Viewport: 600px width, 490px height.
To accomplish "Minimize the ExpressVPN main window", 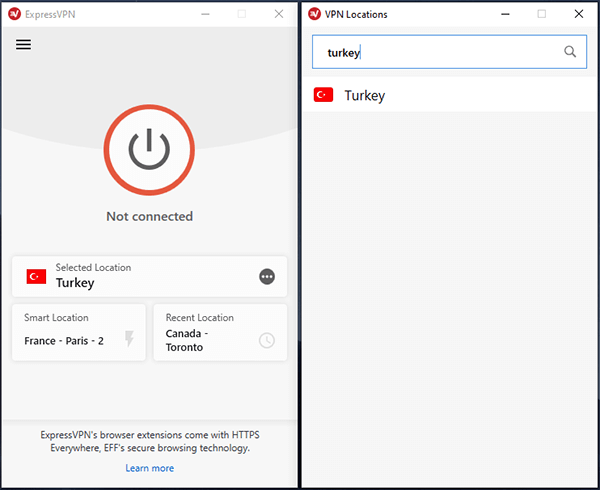I will coord(205,14).
